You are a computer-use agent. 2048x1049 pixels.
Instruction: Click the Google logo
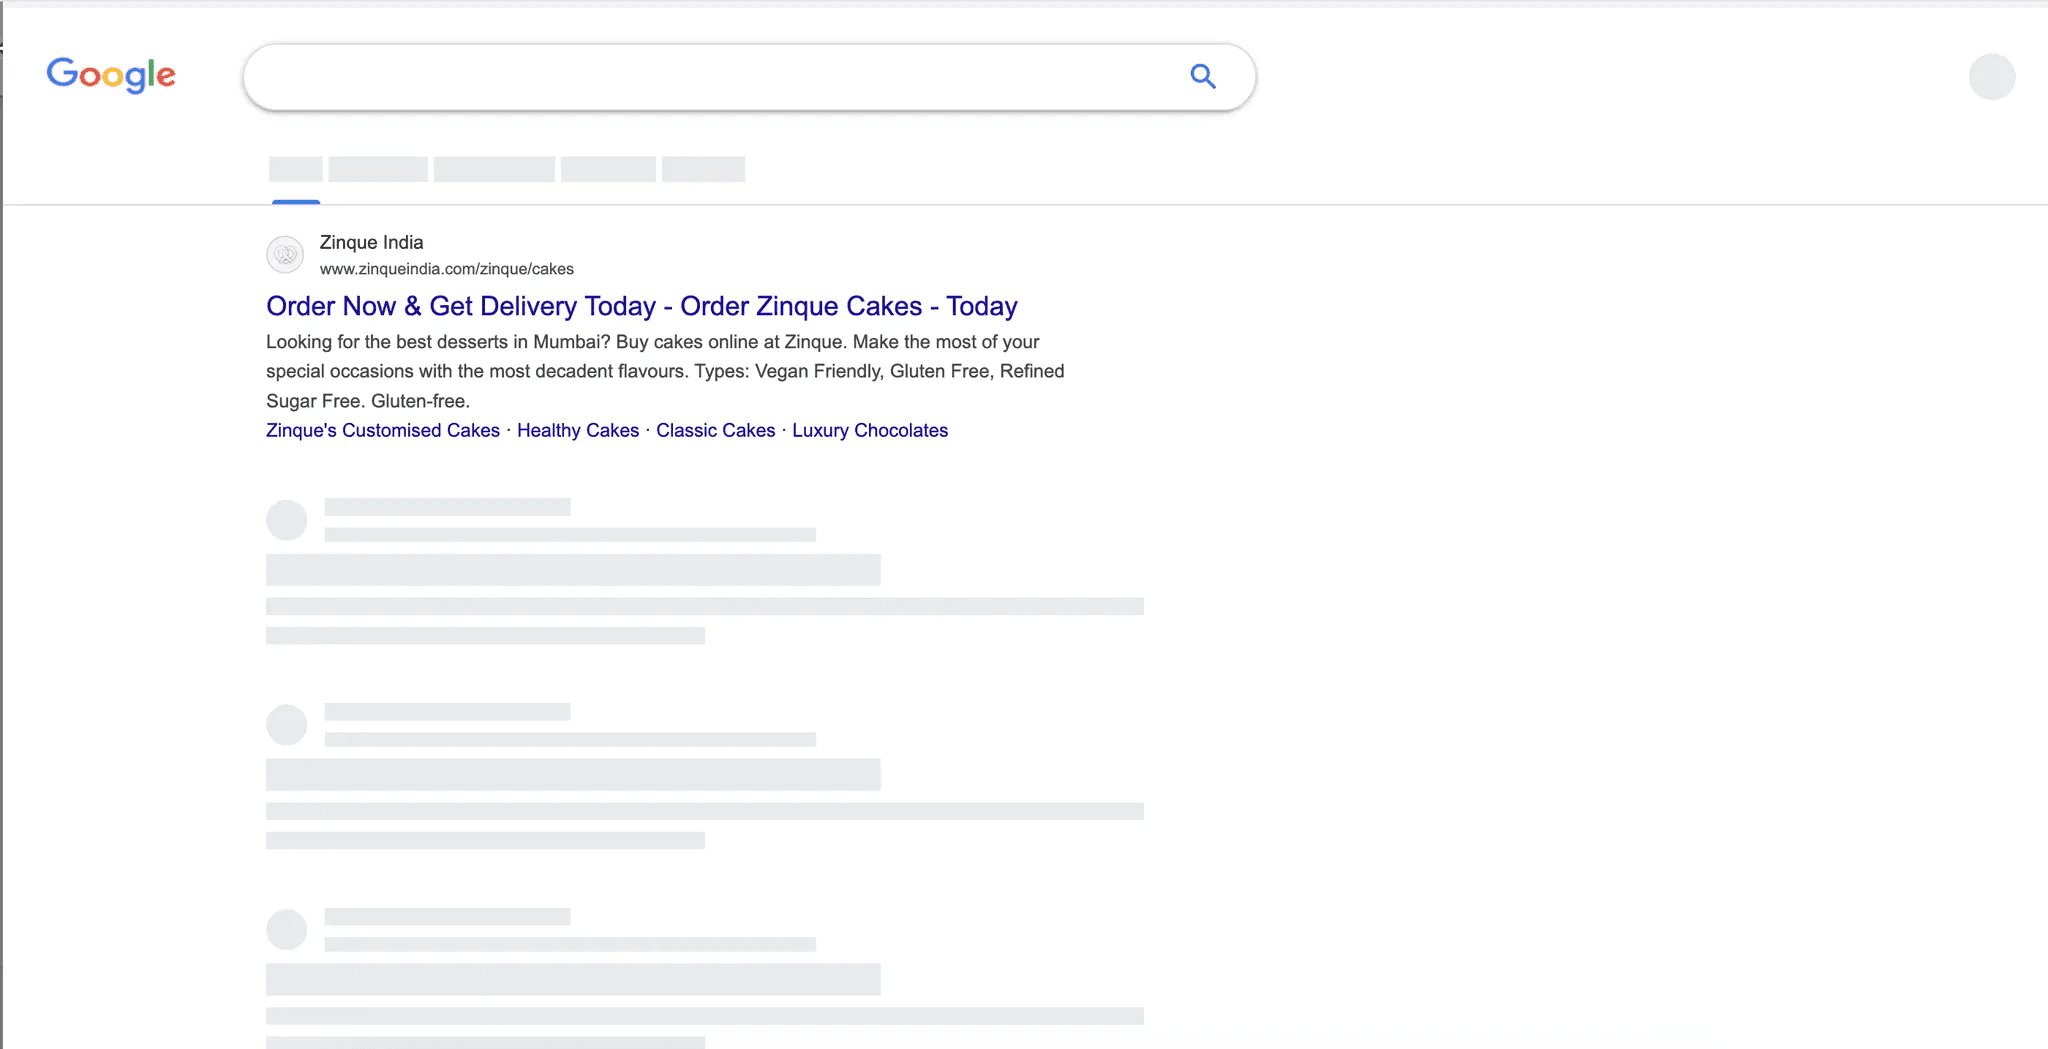pos(111,75)
